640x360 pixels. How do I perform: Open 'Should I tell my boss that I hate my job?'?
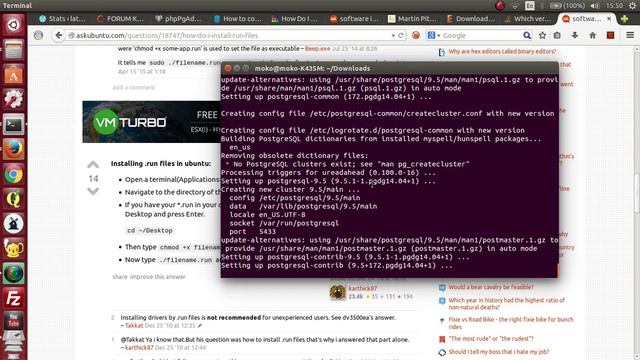(x=499, y=351)
